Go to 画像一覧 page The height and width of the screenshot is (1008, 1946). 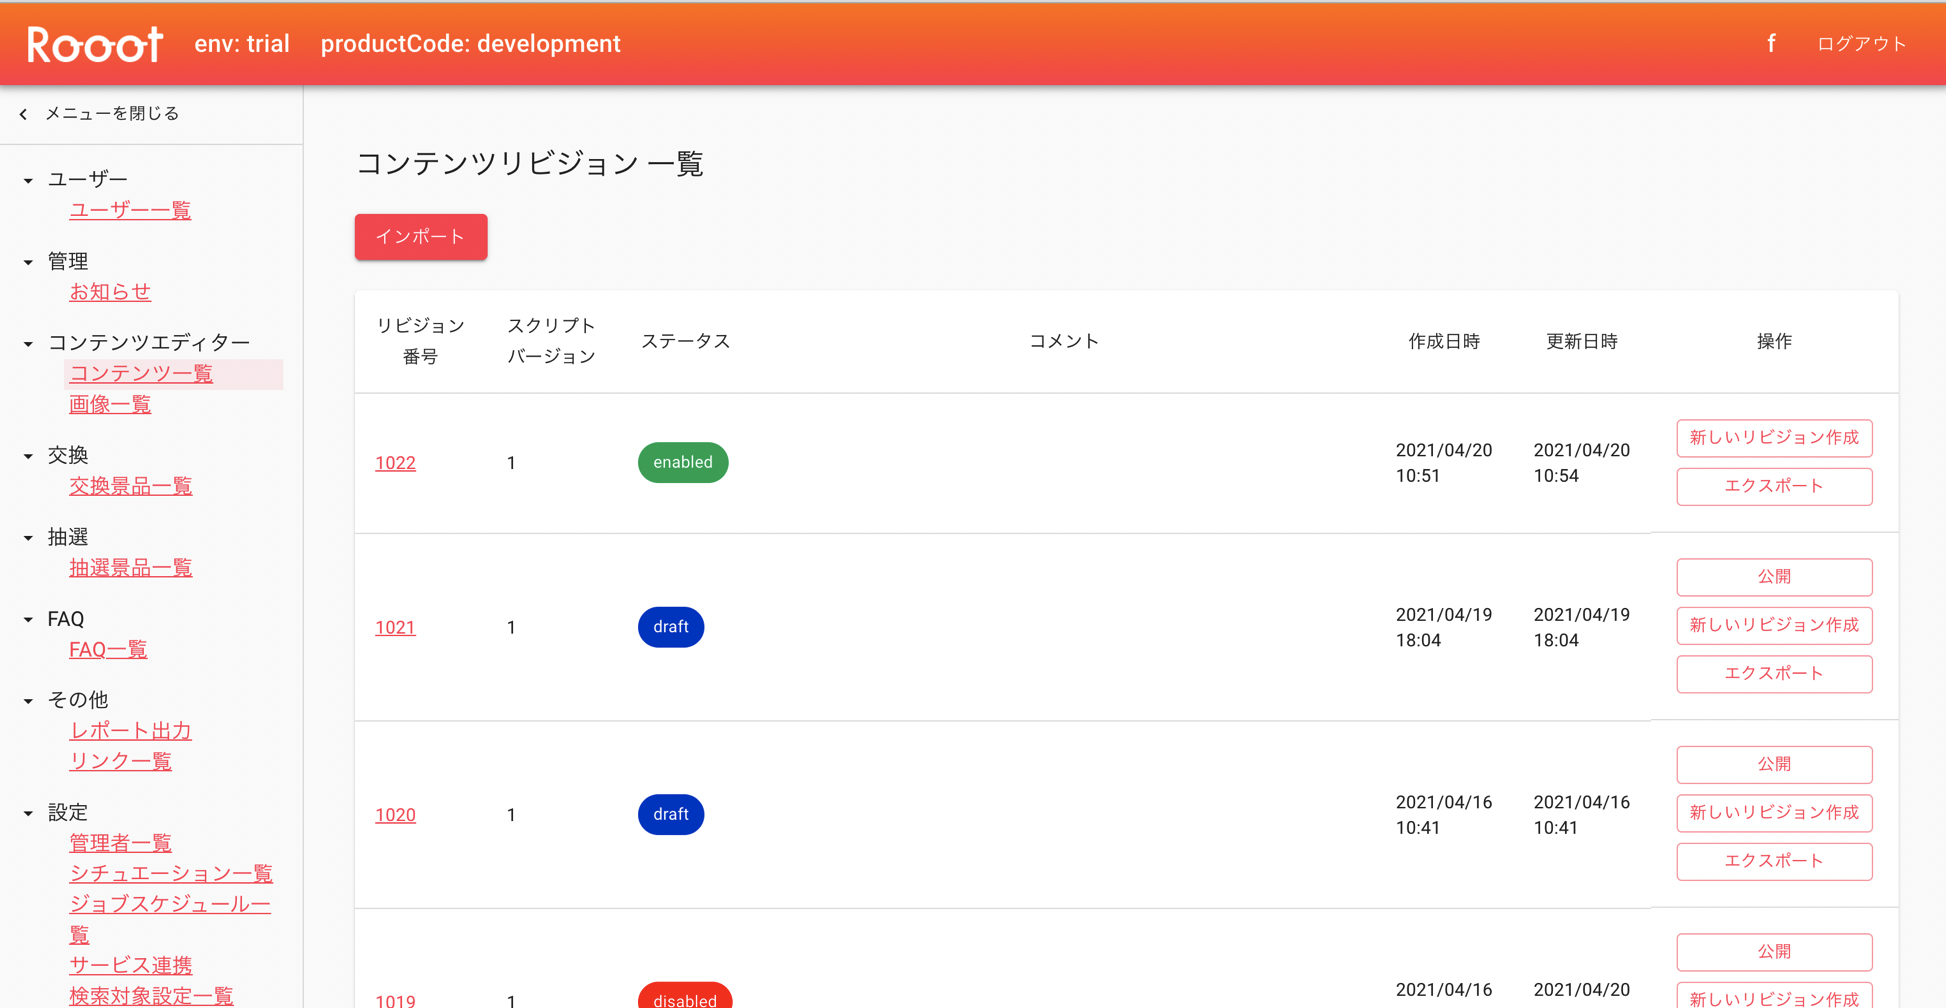(x=110, y=405)
